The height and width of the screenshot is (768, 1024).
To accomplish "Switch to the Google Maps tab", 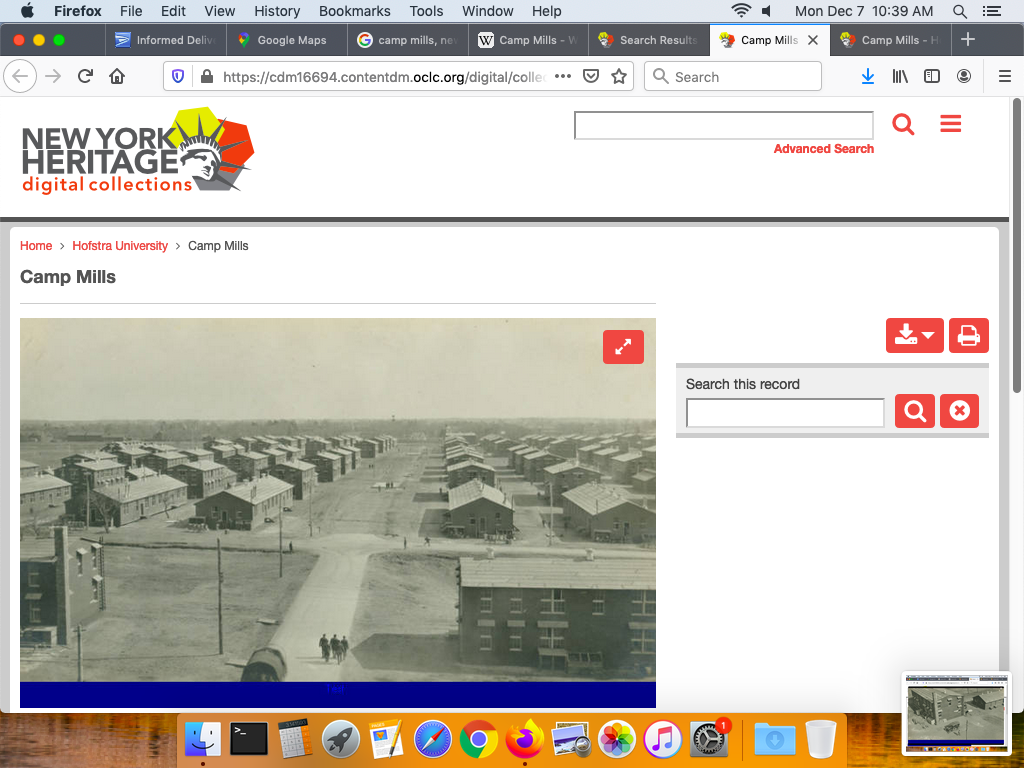I will tap(290, 40).
